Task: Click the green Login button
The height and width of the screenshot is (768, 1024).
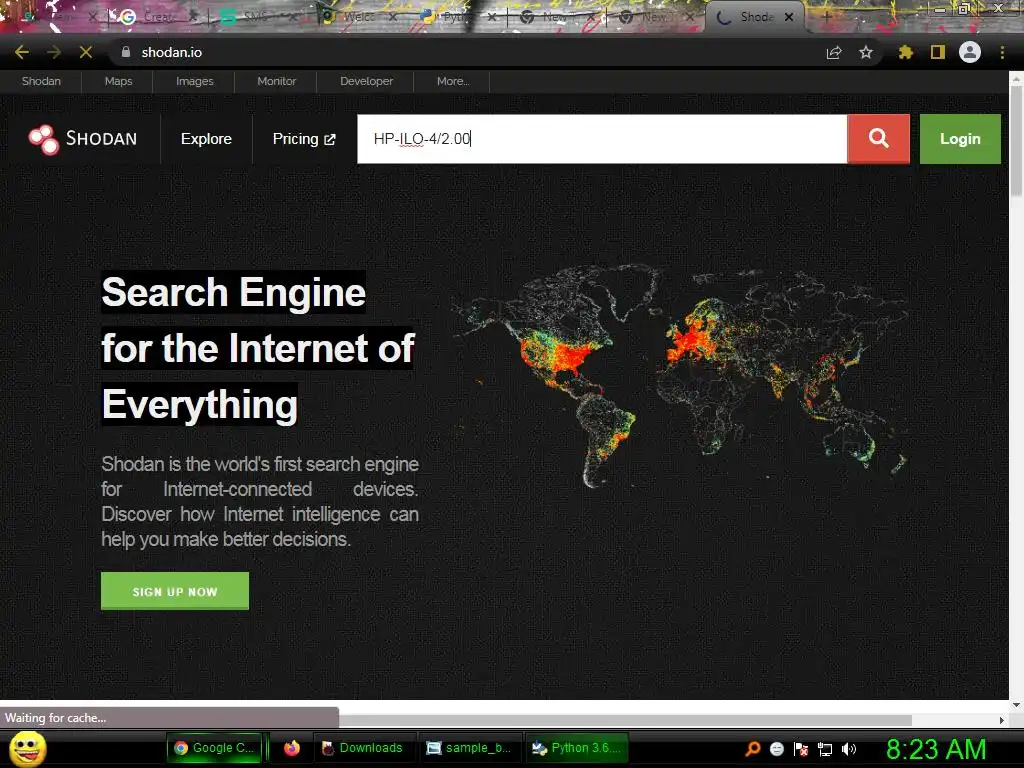Action: point(960,138)
